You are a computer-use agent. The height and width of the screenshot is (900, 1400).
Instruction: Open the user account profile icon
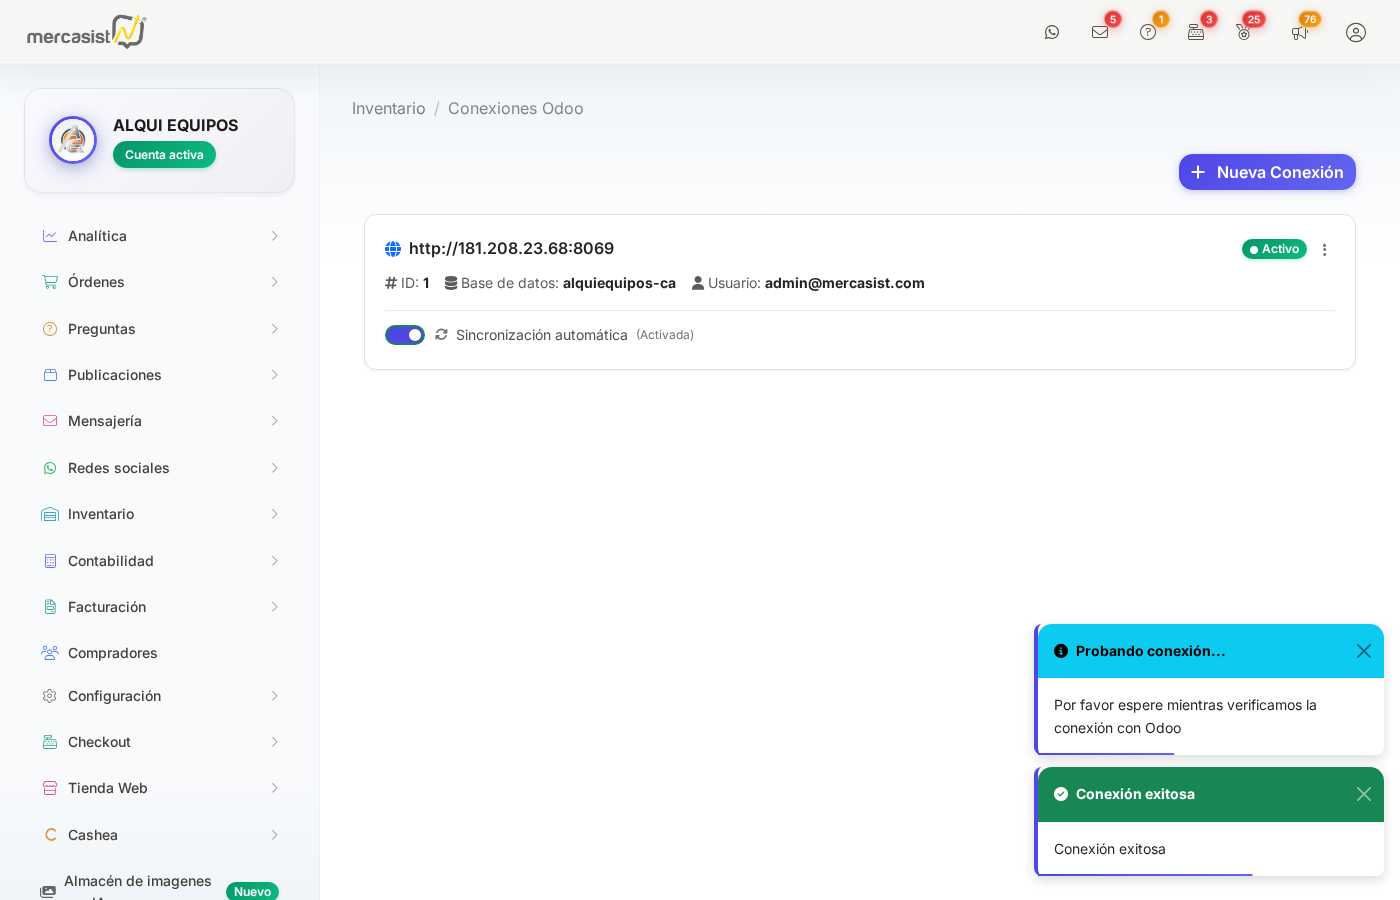(1355, 32)
